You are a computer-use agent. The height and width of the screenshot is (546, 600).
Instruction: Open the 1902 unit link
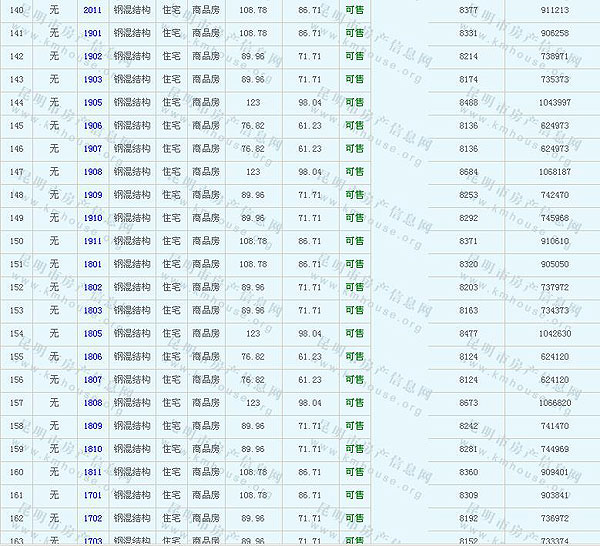93,56
